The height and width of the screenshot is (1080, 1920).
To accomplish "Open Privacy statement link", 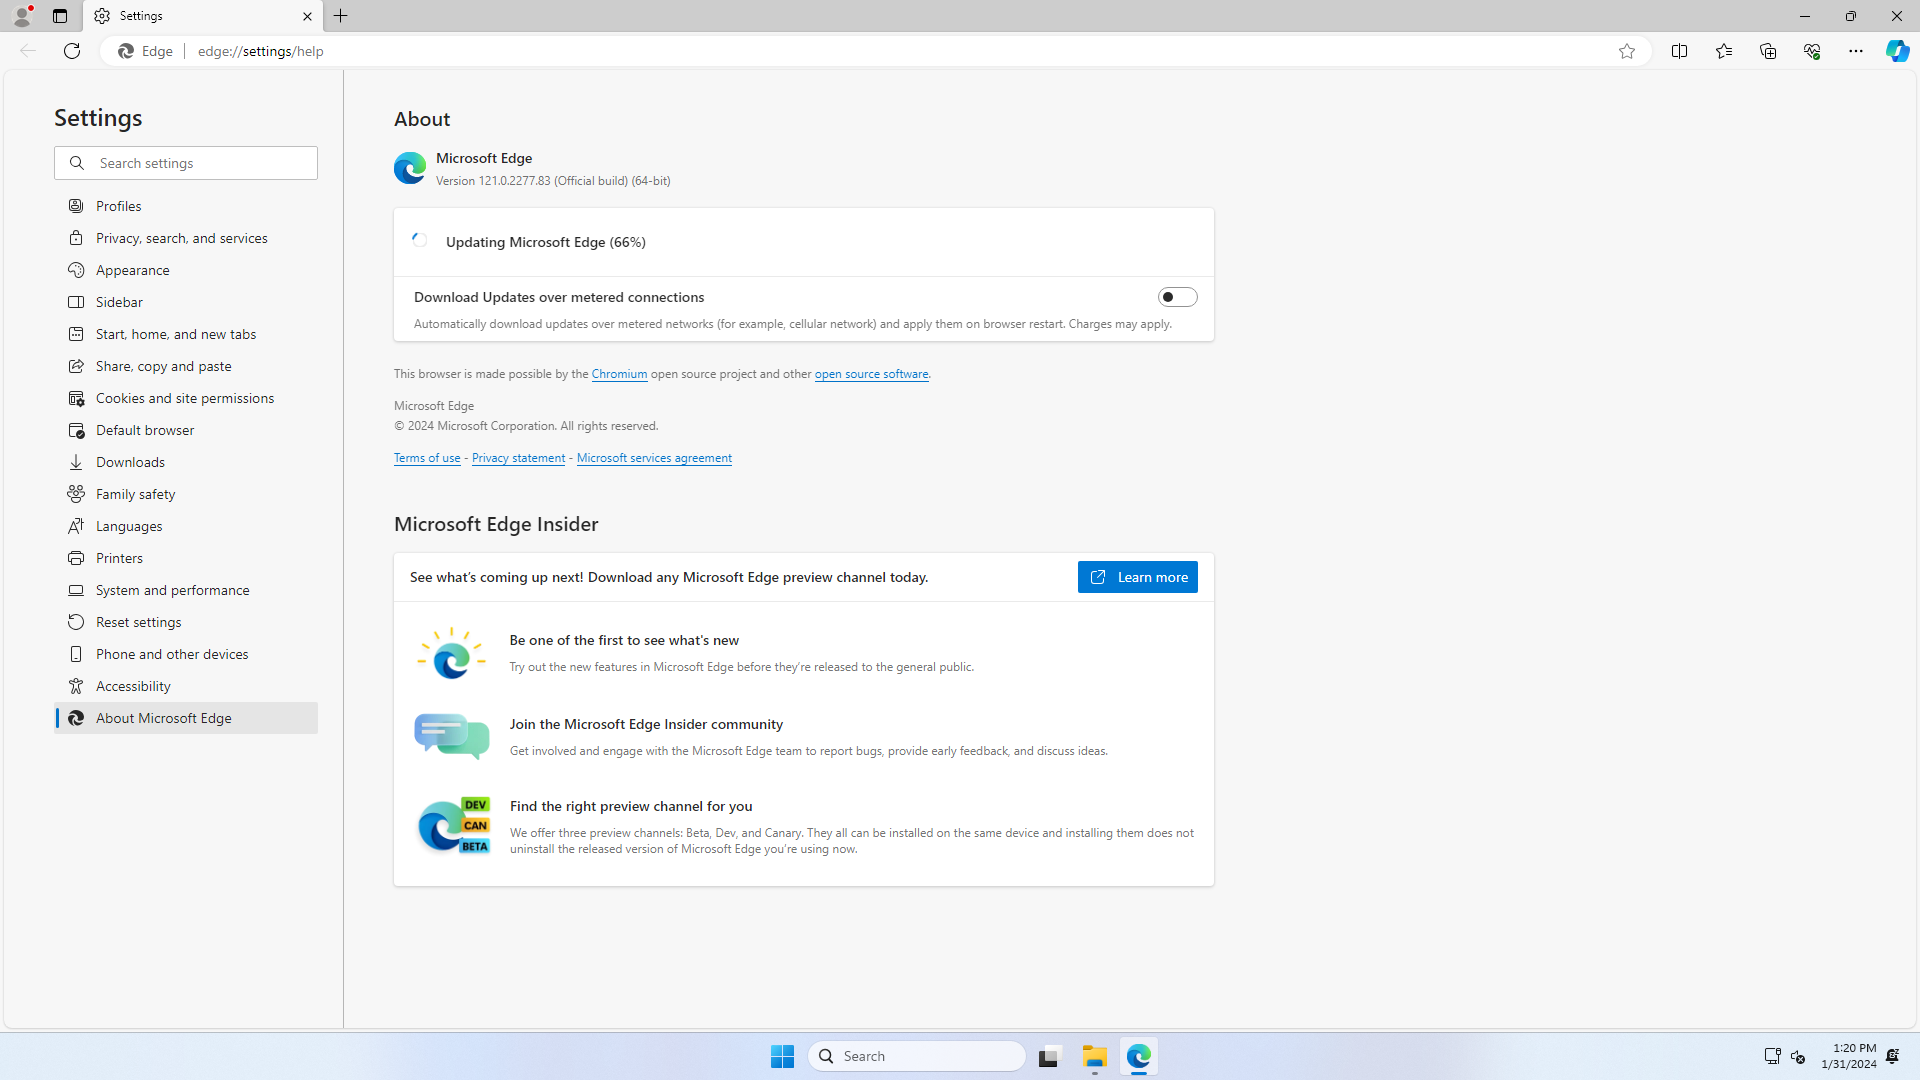I will [x=518, y=458].
